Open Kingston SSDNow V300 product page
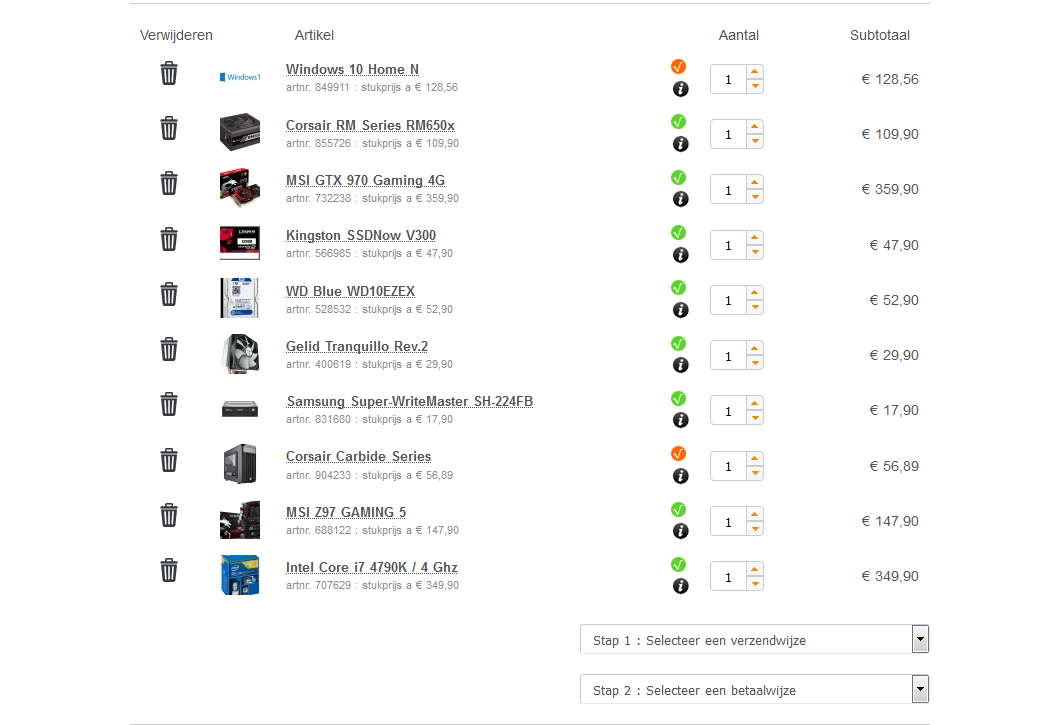The height and width of the screenshot is (725, 1055). pyautogui.click(x=361, y=235)
